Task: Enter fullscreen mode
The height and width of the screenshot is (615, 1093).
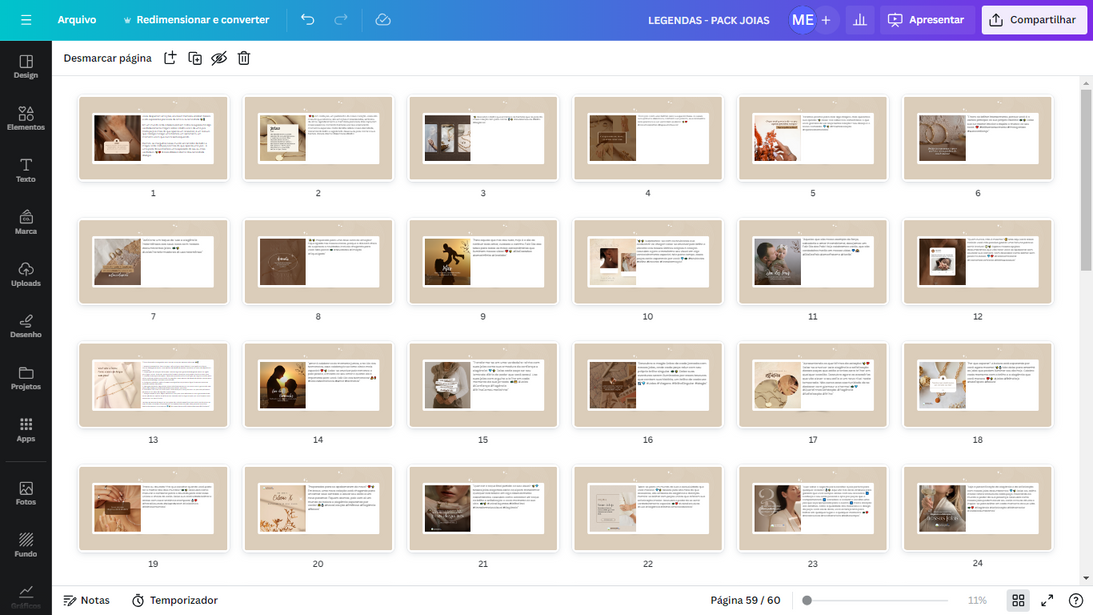Action: pyautogui.click(x=1047, y=600)
